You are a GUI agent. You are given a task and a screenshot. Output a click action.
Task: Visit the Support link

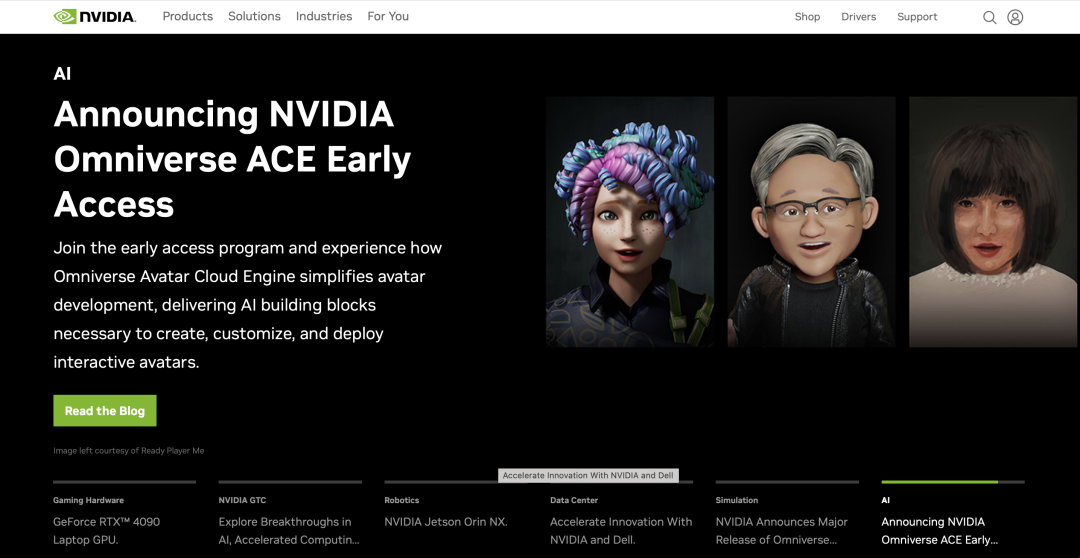[x=917, y=17]
